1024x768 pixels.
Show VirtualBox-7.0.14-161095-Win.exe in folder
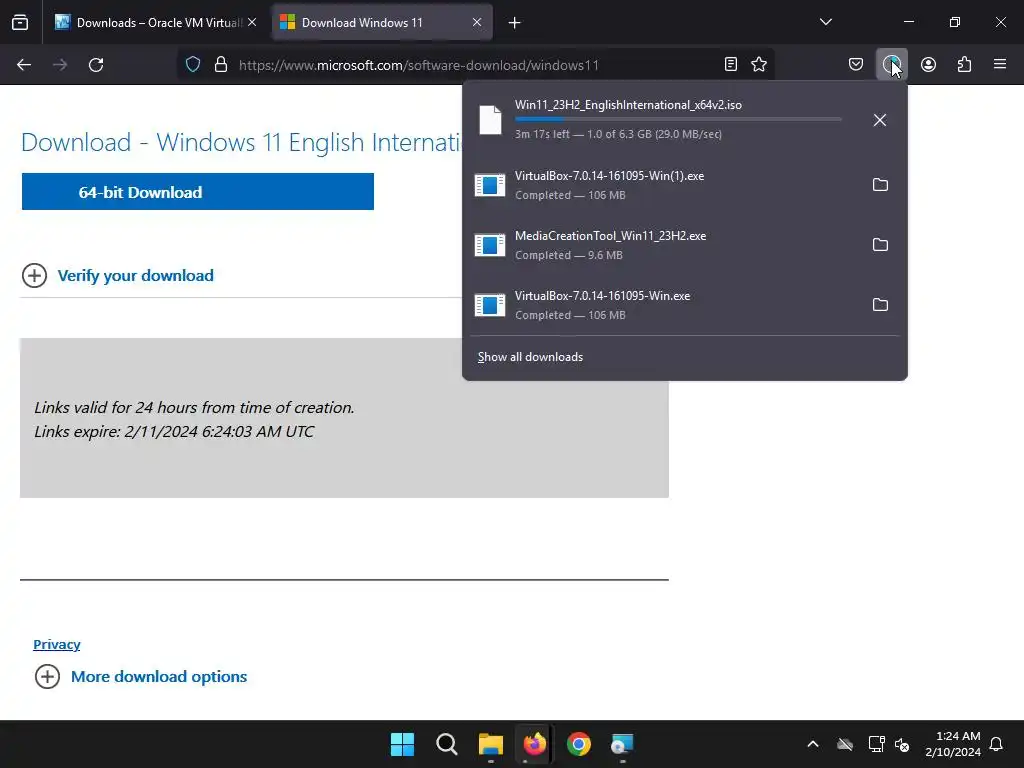click(x=880, y=305)
